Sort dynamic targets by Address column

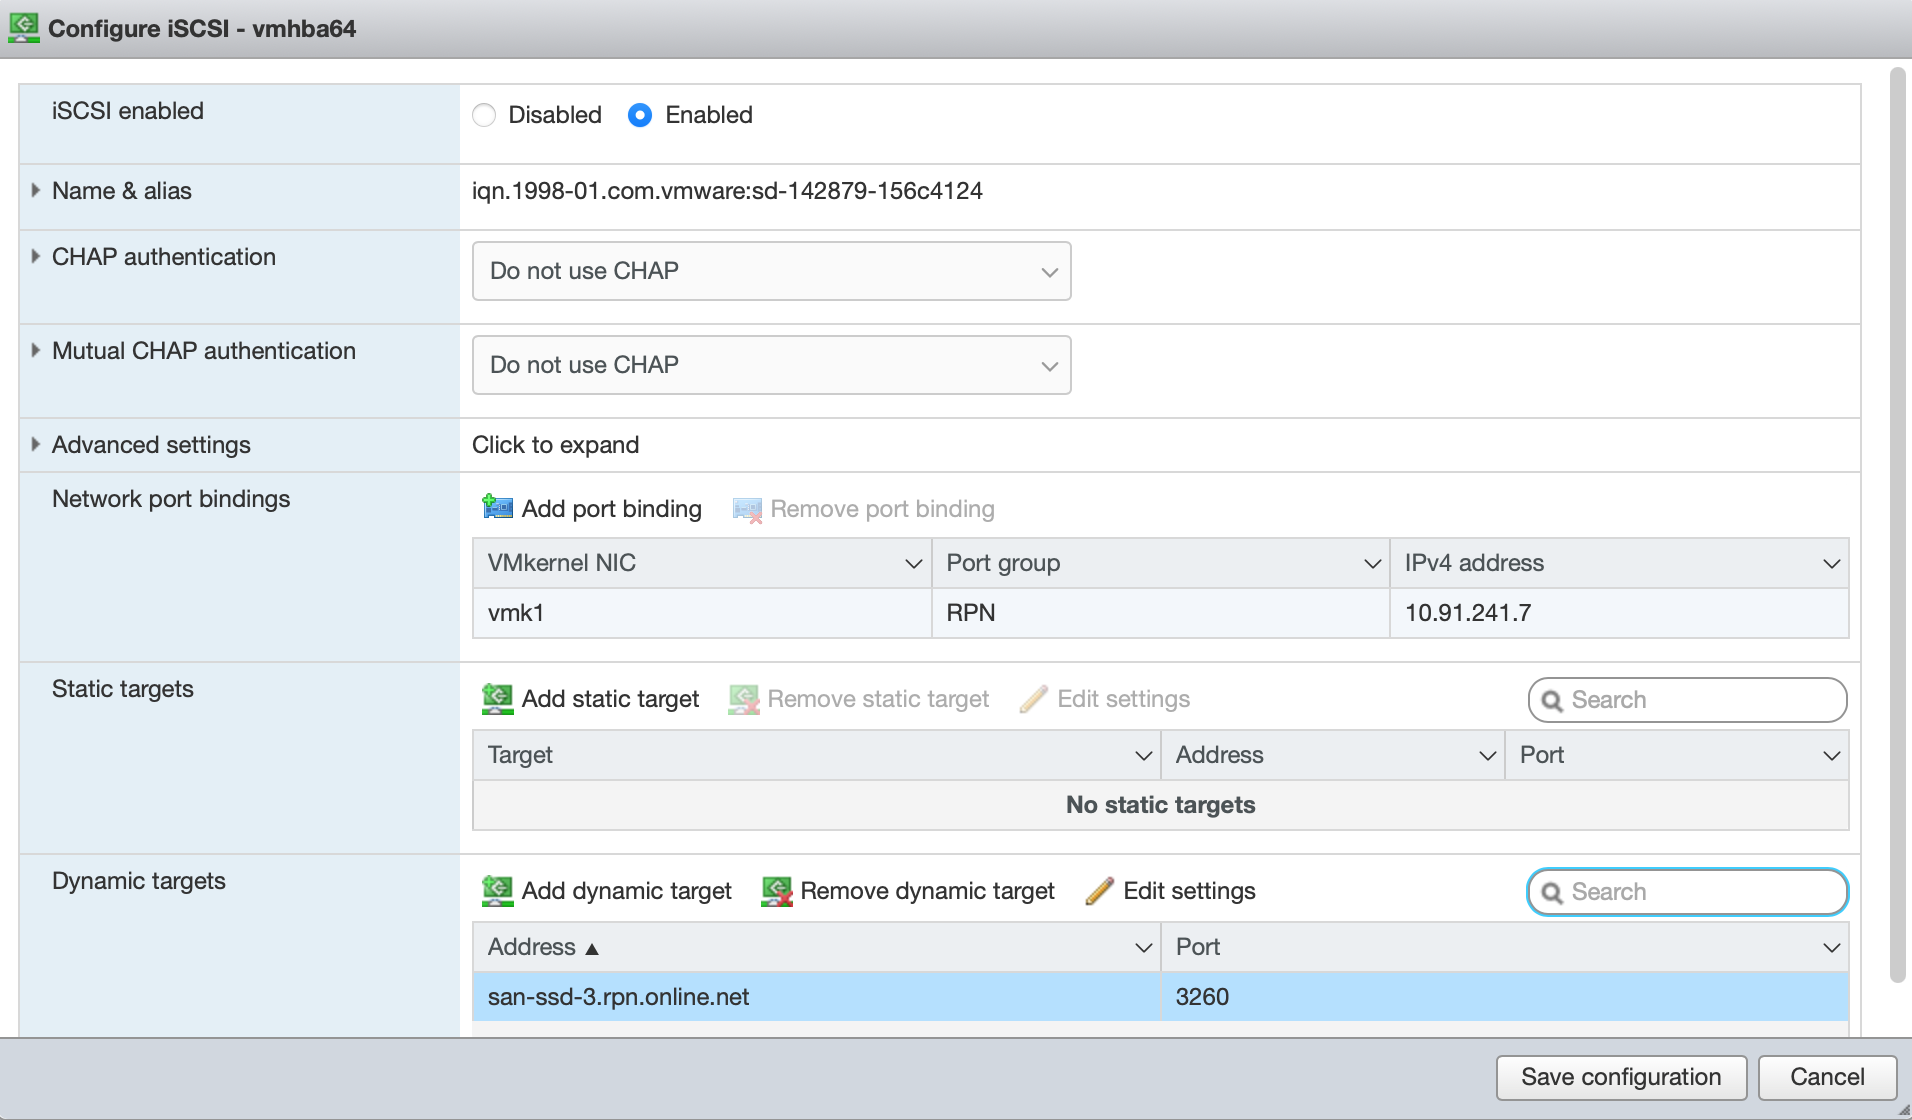(532, 947)
